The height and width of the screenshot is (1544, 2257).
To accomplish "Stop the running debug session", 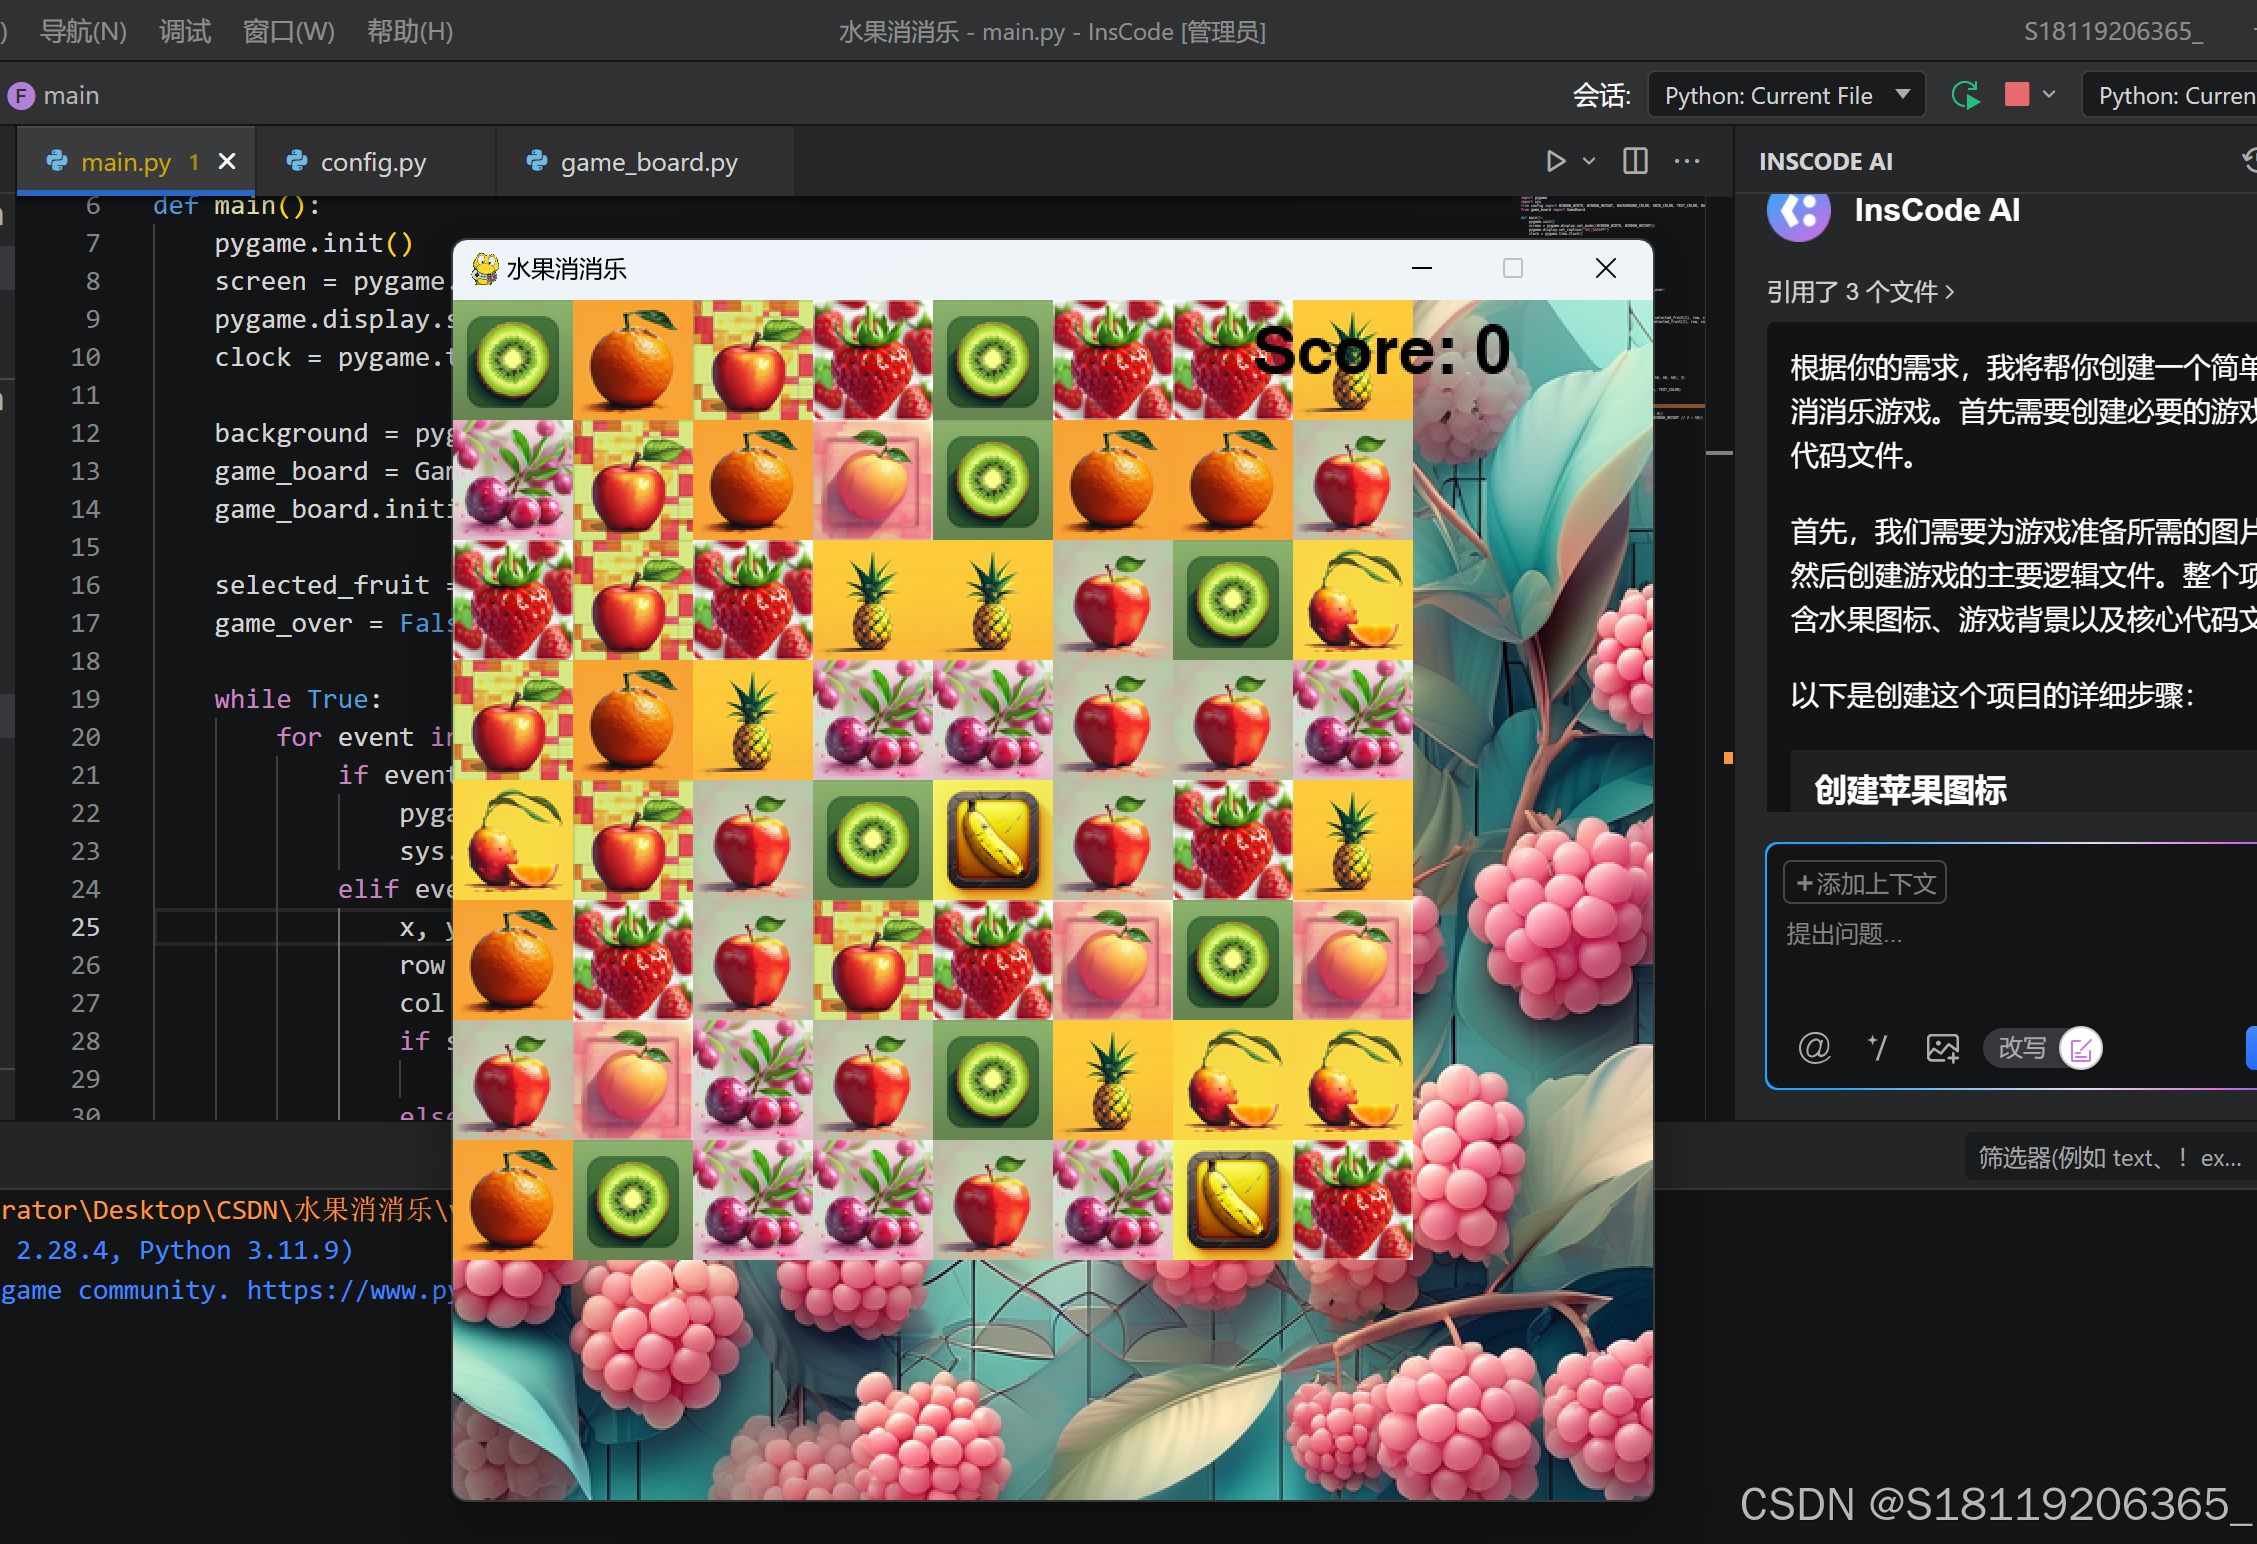I will tap(2017, 95).
